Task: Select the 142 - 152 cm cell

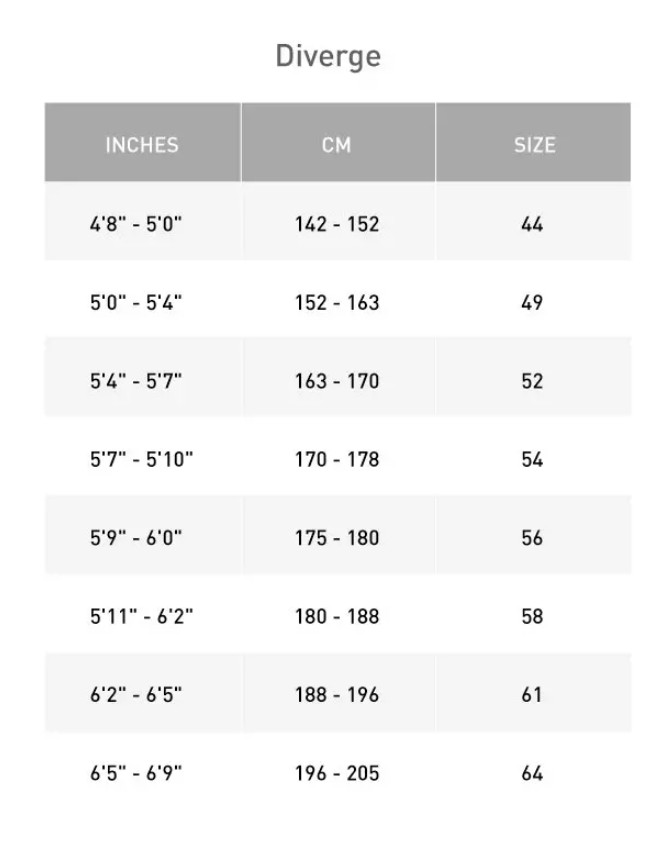Action: click(x=337, y=224)
